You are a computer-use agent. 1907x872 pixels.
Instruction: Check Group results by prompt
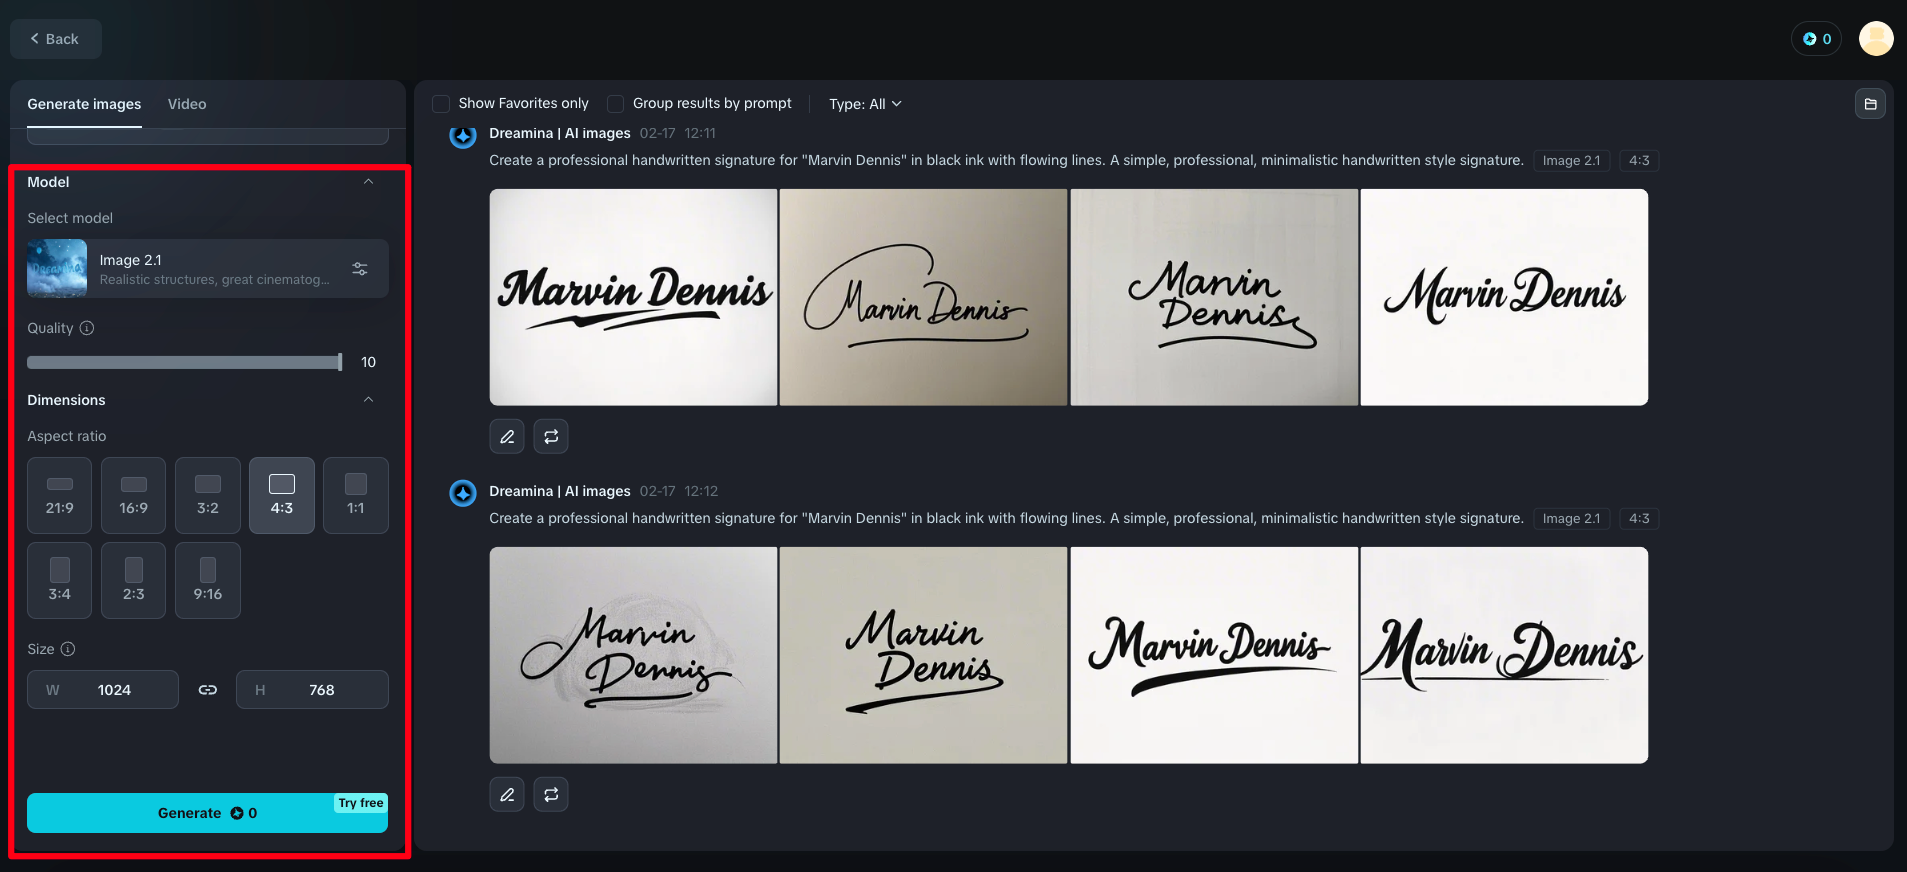point(616,104)
